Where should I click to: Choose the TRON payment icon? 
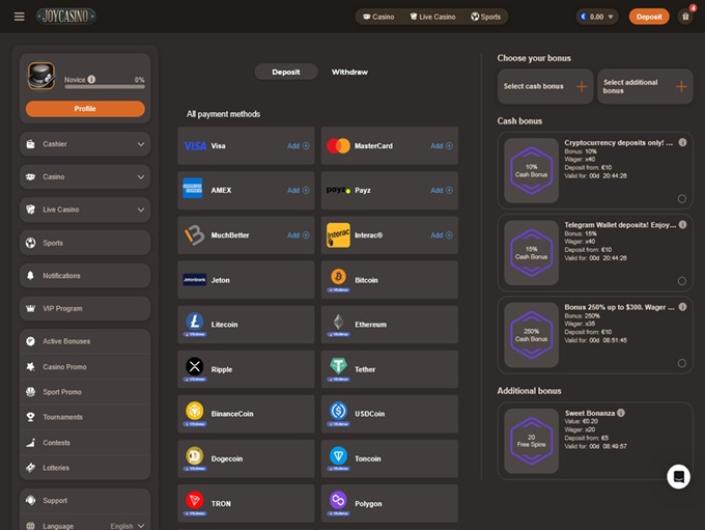tap(194, 500)
